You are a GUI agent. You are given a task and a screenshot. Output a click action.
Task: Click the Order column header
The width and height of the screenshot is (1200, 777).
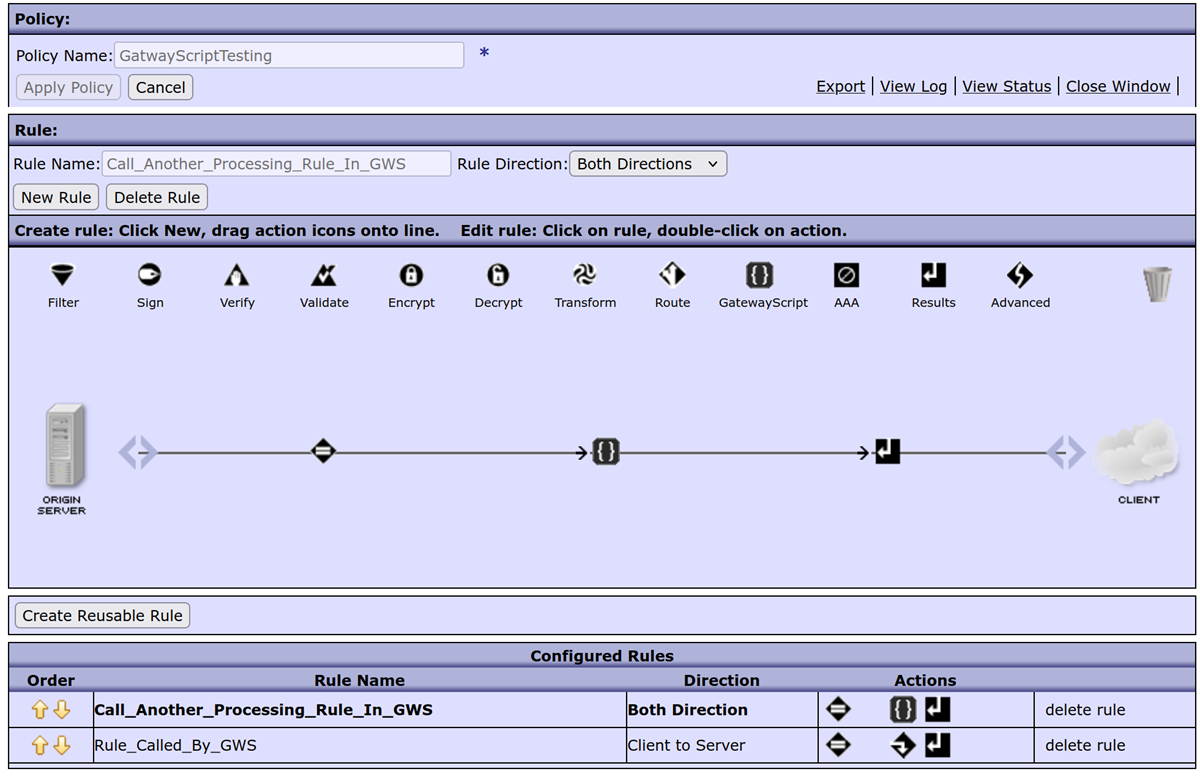click(x=51, y=680)
